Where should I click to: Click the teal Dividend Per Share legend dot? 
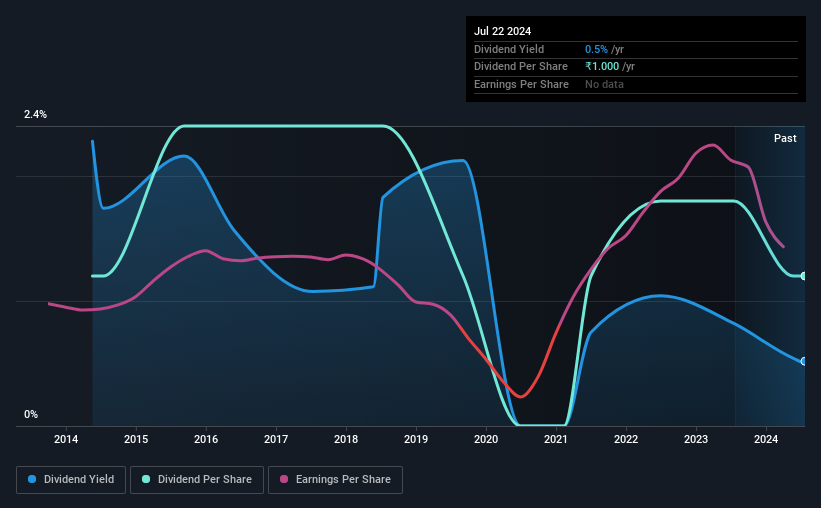[146, 479]
